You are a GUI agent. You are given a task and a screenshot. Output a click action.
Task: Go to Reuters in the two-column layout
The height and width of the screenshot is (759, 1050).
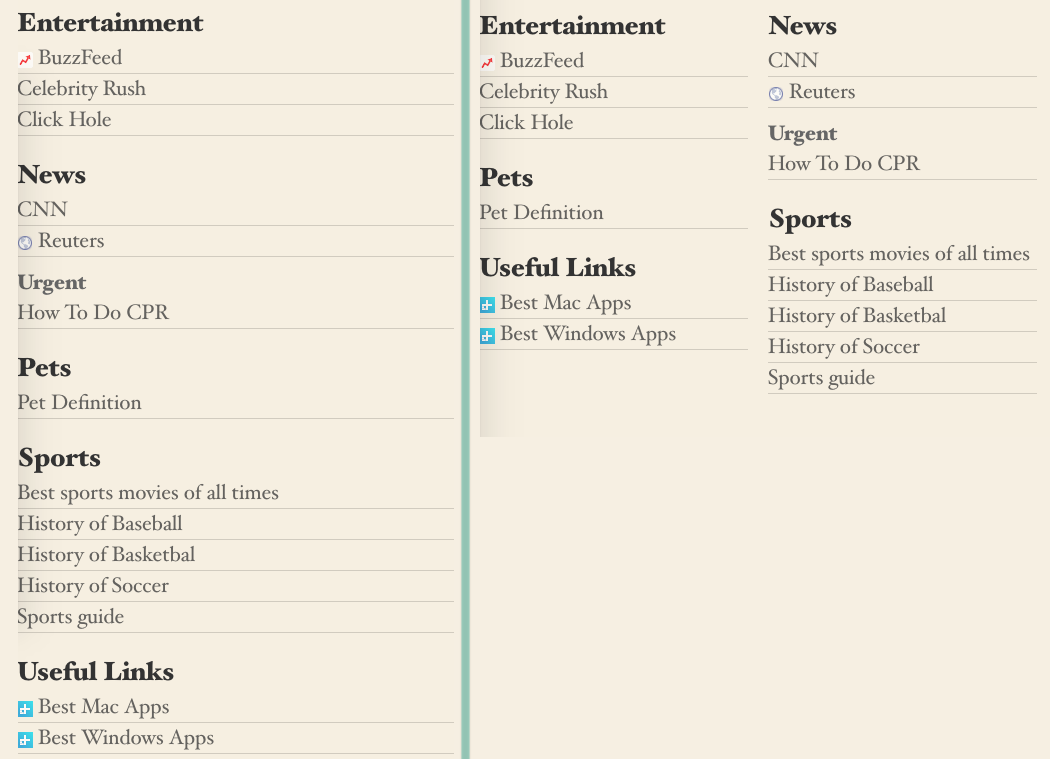822,91
